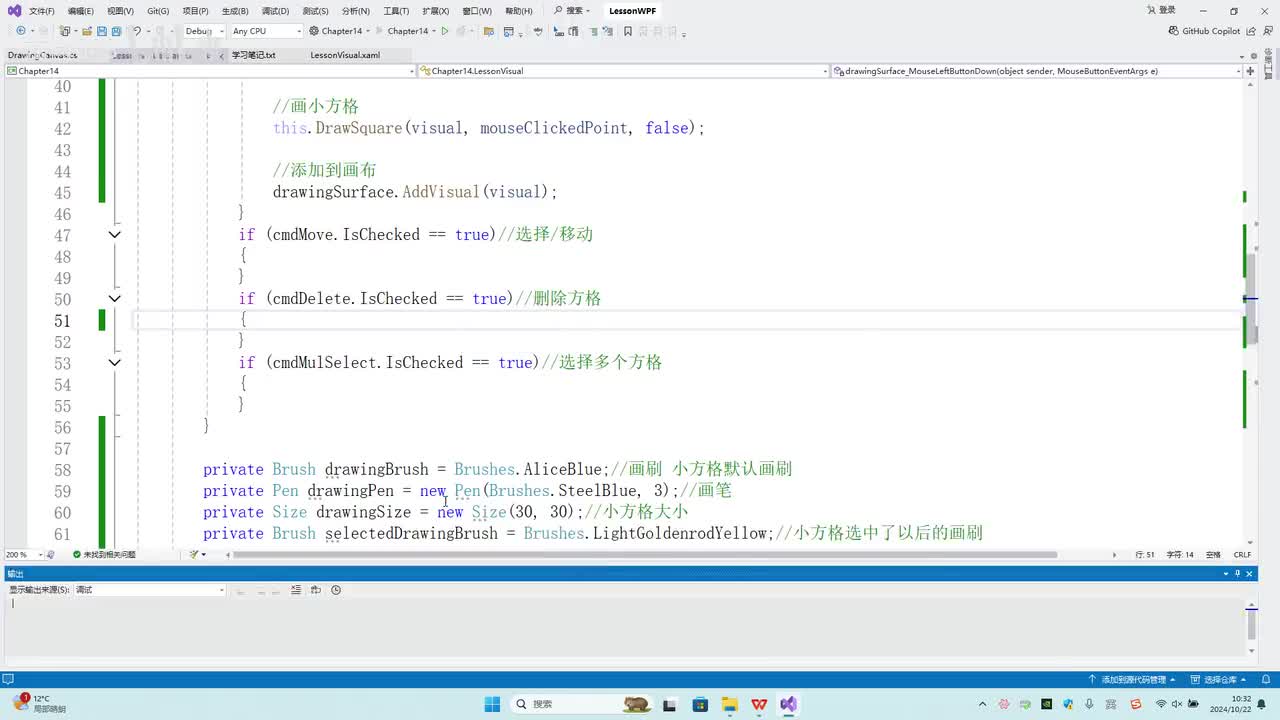Open the Git(G) menu

tap(158, 11)
